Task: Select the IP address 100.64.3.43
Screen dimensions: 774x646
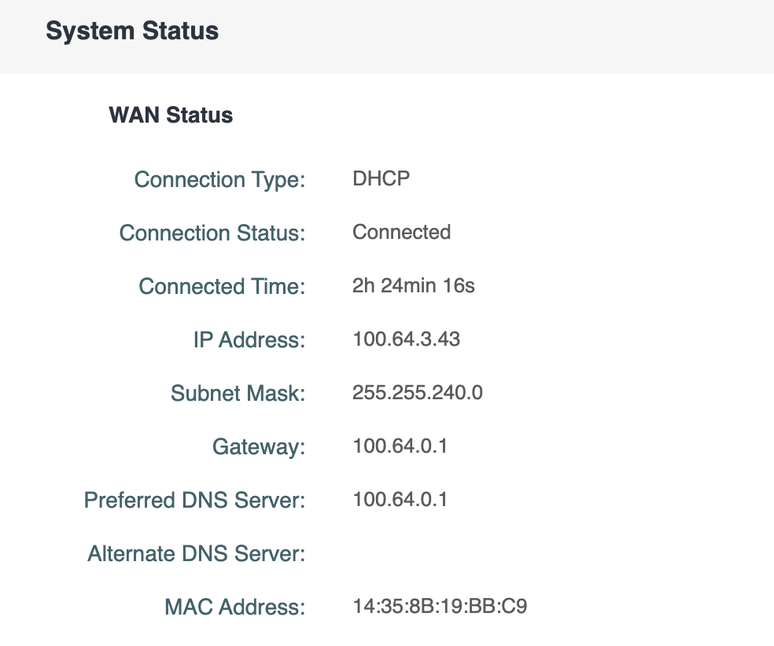Action: coord(406,339)
